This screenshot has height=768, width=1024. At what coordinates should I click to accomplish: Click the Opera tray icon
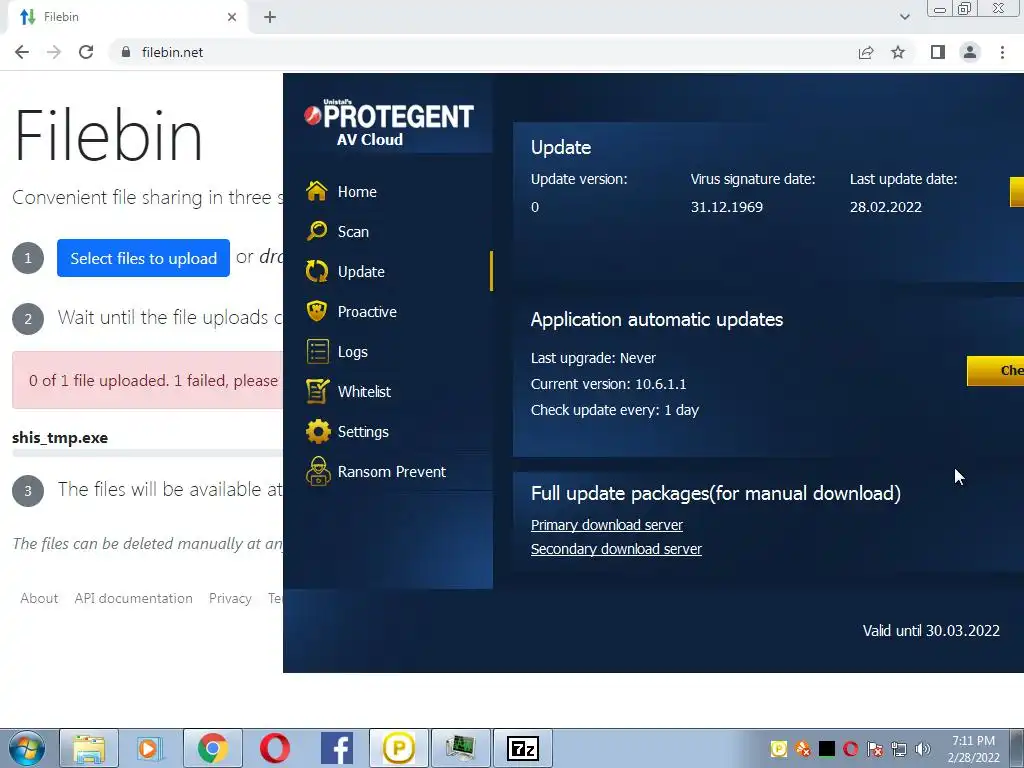coord(851,748)
